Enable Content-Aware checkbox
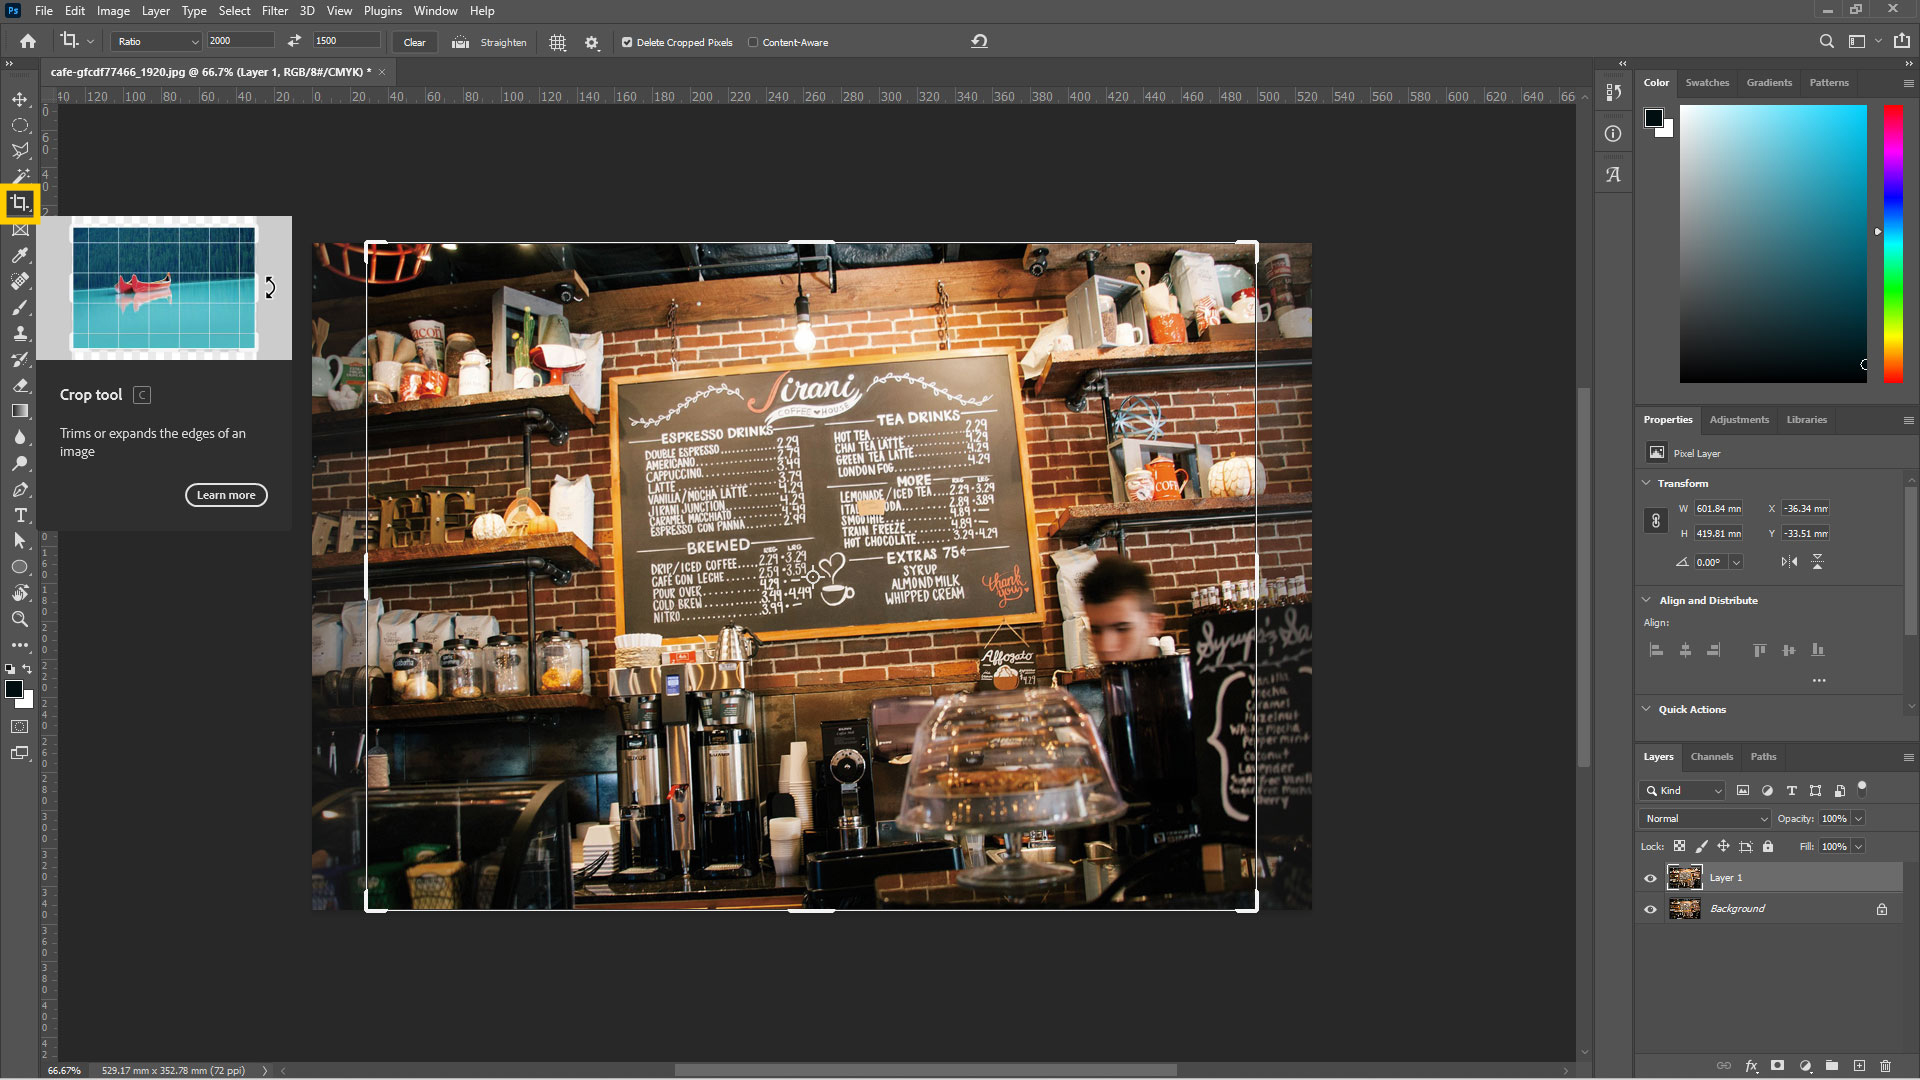 click(753, 42)
